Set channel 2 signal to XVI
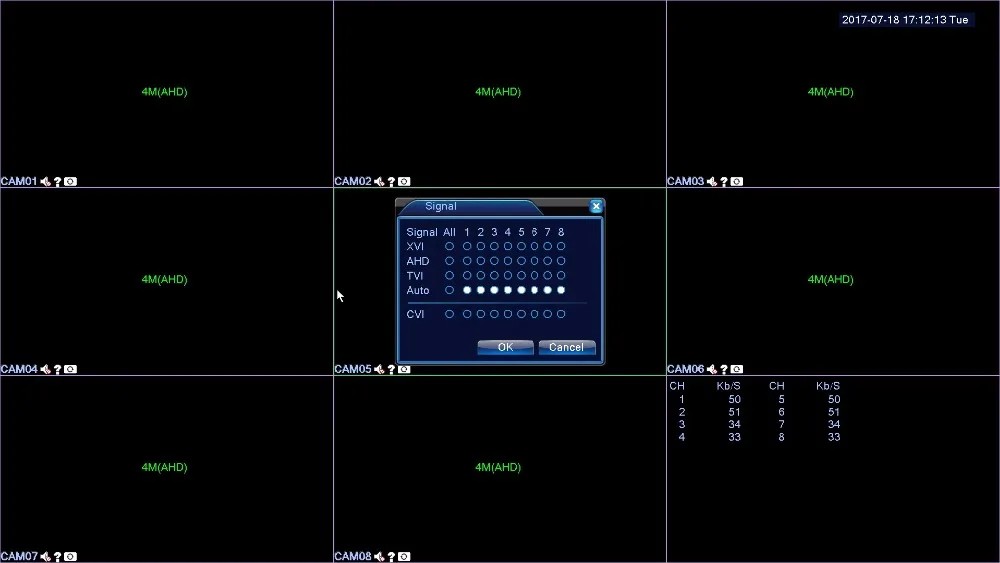 pos(481,246)
